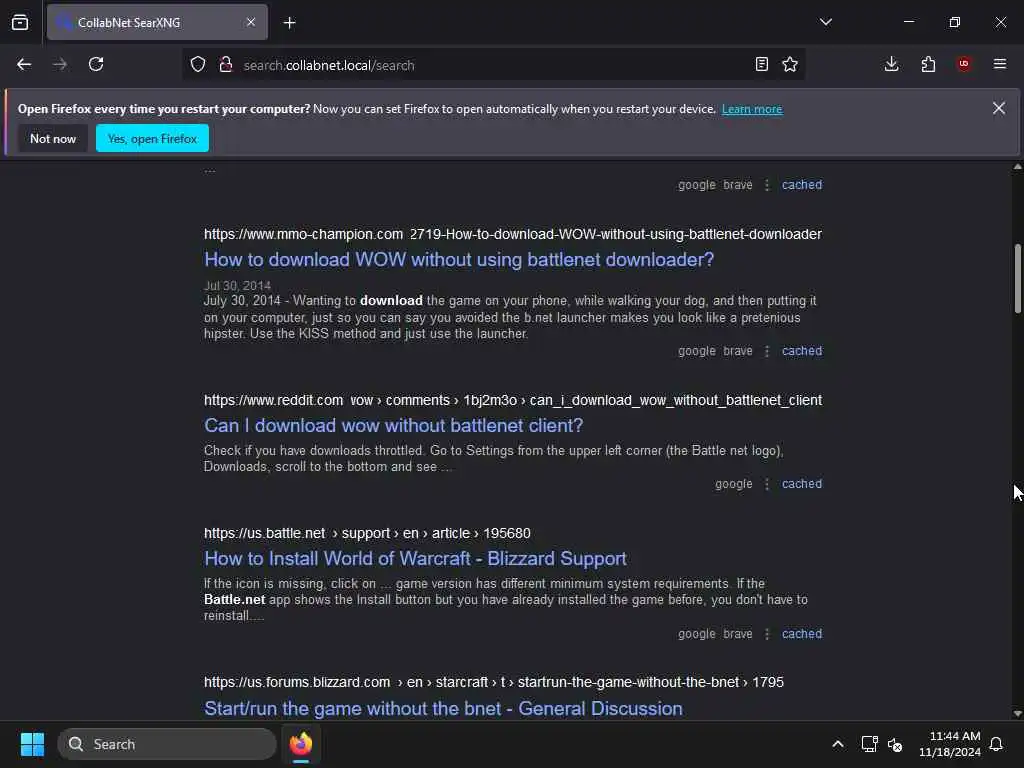Show hidden system tray icons chevron

pyautogui.click(x=838, y=744)
